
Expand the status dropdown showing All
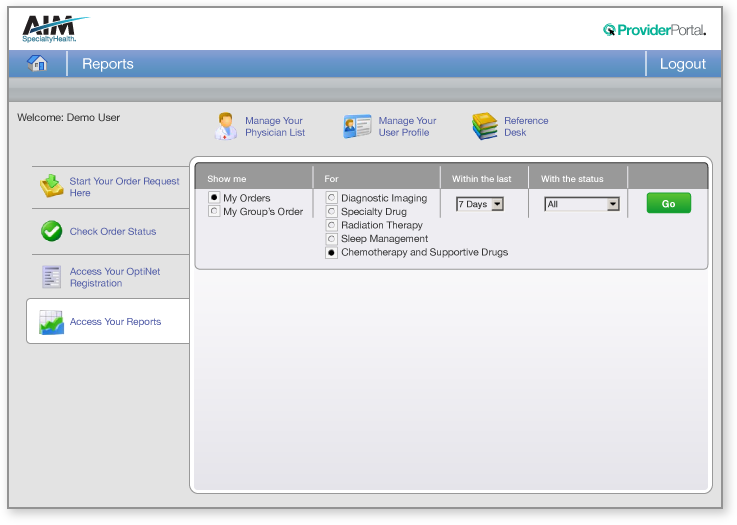pyautogui.click(x=582, y=204)
